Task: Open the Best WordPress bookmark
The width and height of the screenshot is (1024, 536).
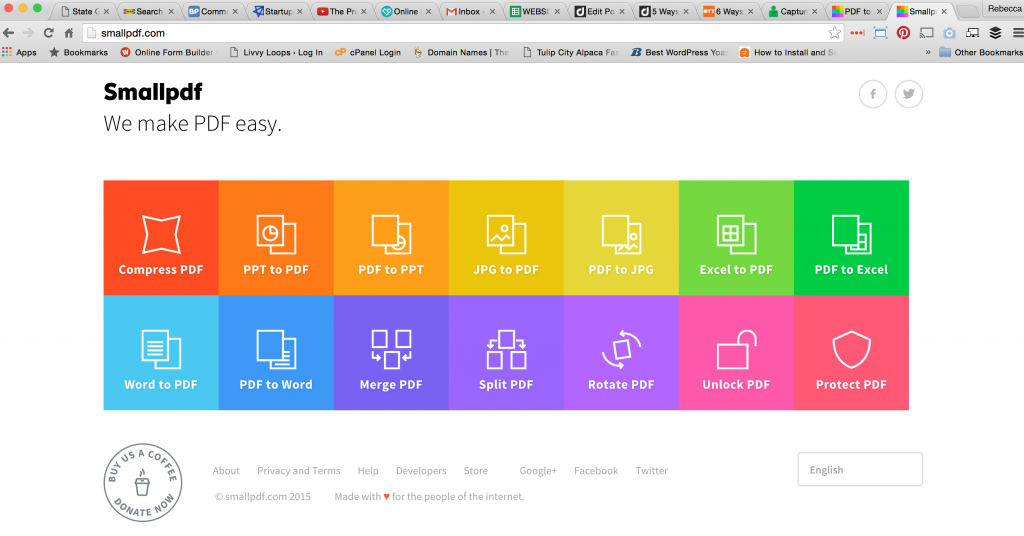Action: click(679, 52)
